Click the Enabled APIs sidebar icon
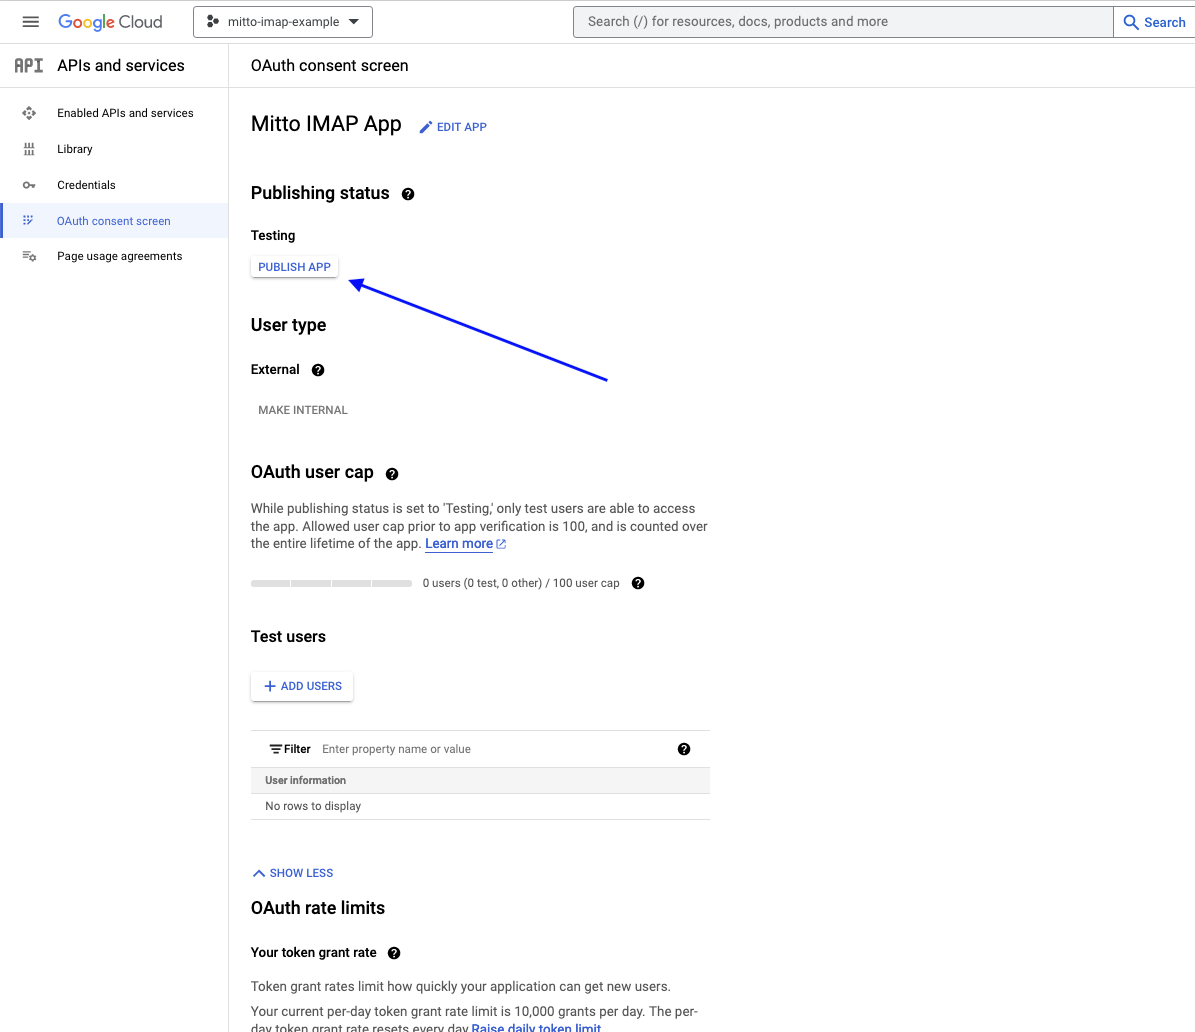The image size is (1195, 1032). click(x=29, y=113)
